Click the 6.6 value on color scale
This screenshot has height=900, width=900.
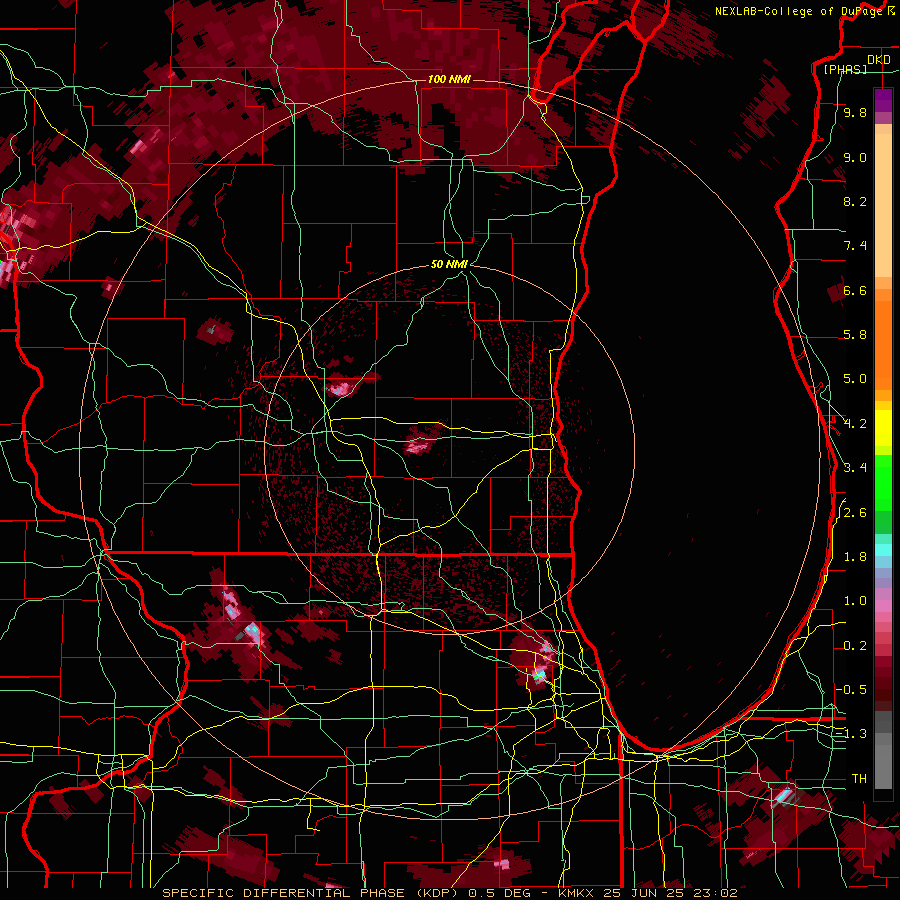point(855,290)
